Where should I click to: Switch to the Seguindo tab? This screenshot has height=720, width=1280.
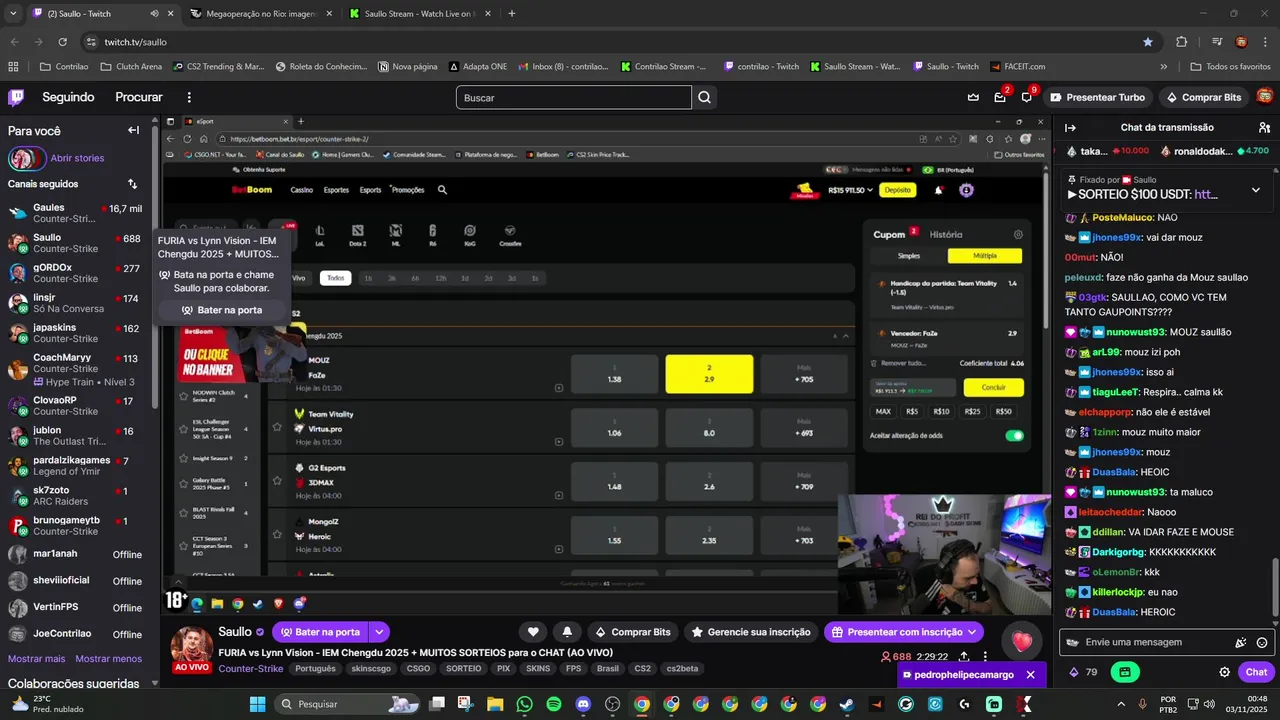[x=68, y=97]
